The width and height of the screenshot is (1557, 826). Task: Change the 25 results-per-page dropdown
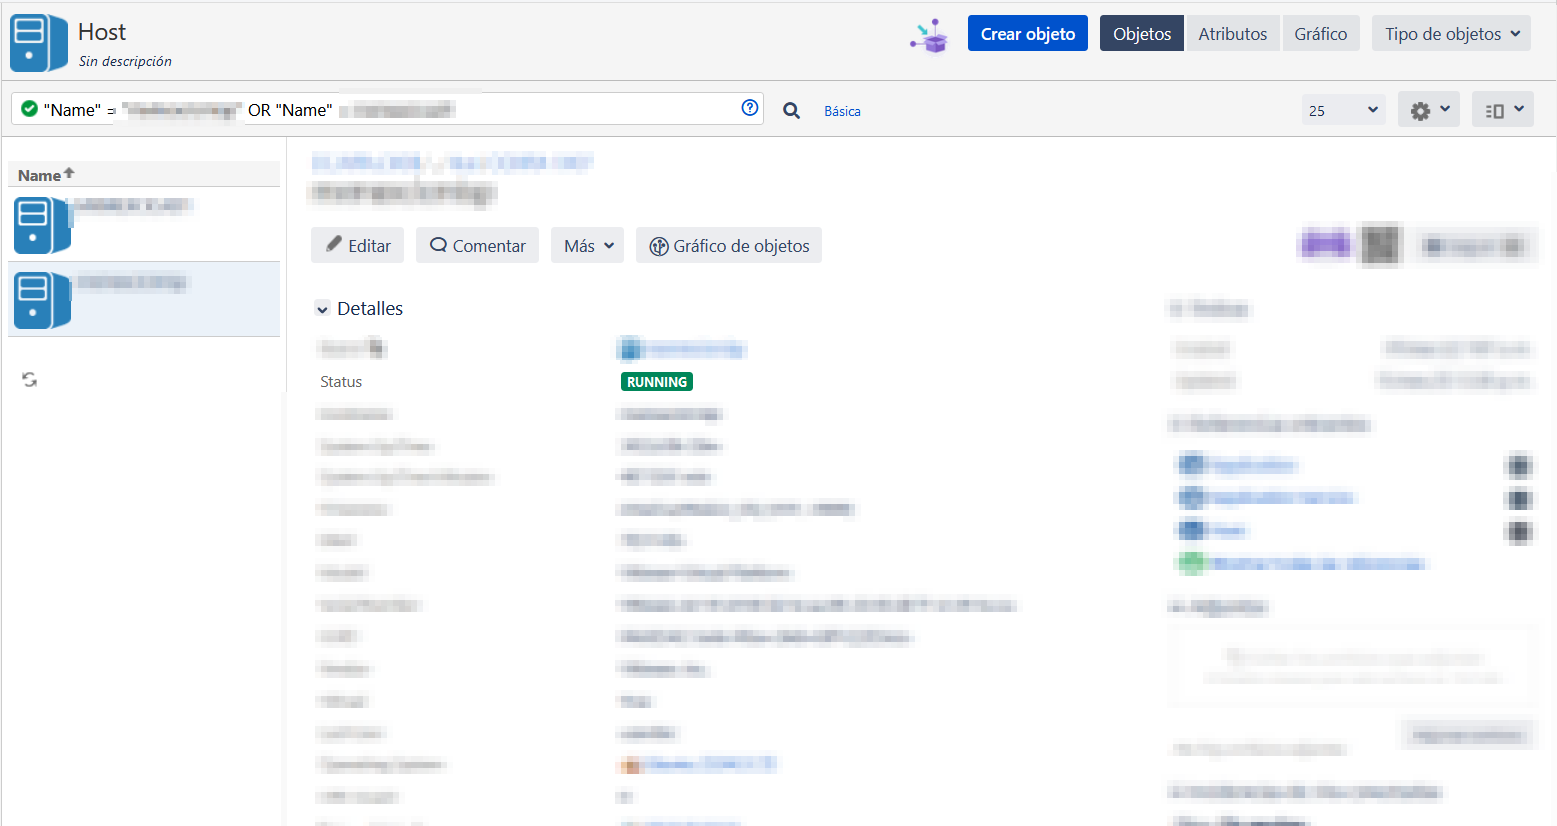coord(1343,110)
